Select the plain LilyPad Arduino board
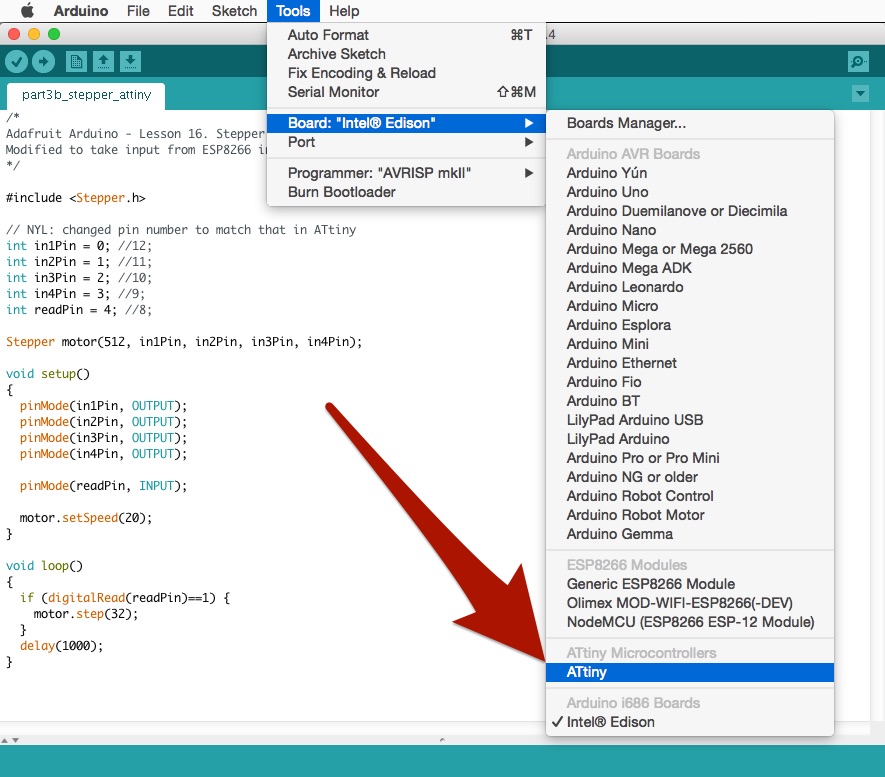Viewport: 885px width, 777px height. coord(690,439)
